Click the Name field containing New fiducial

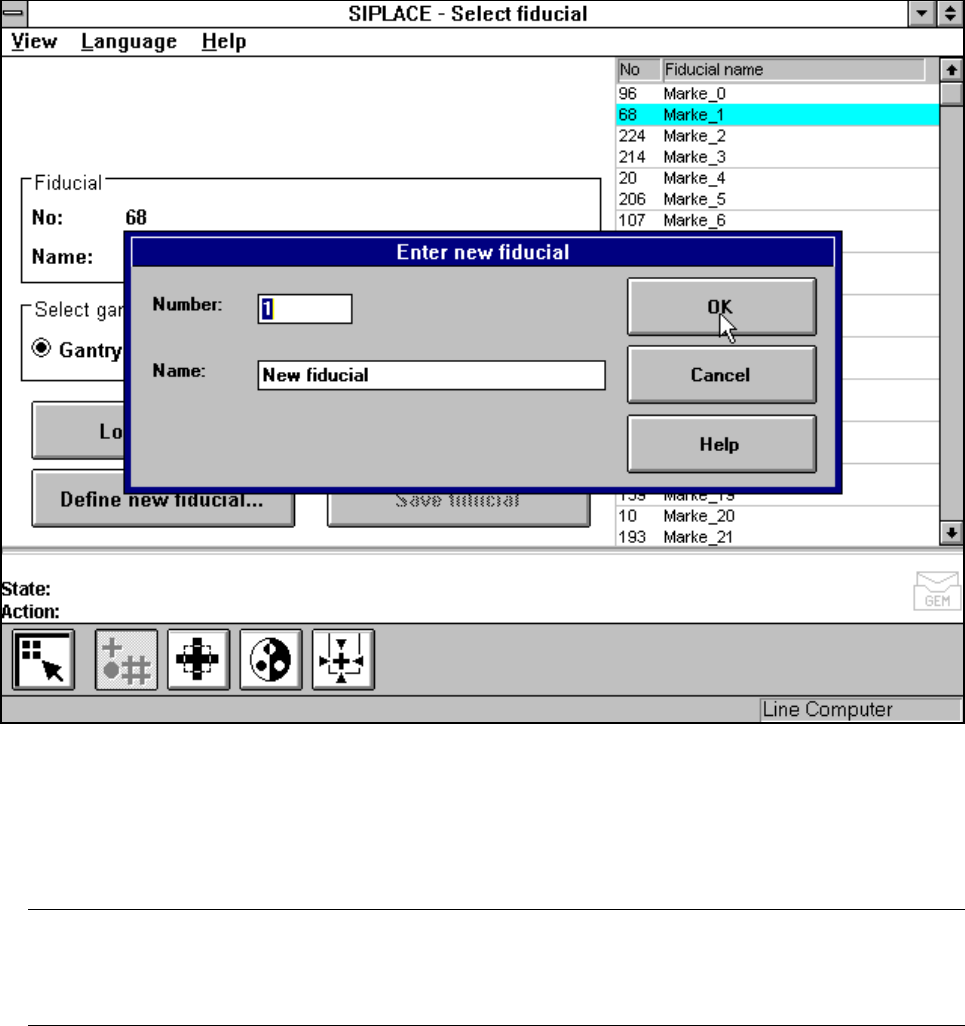(431, 375)
